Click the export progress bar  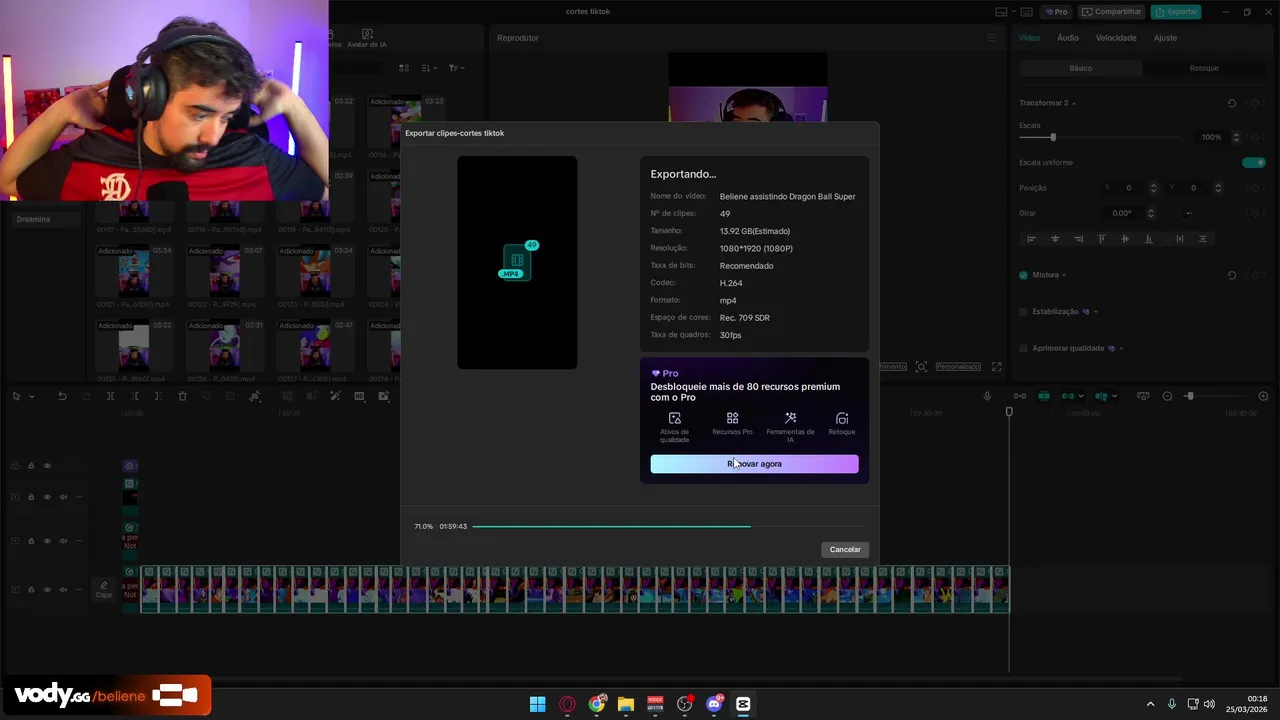click(668, 526)
